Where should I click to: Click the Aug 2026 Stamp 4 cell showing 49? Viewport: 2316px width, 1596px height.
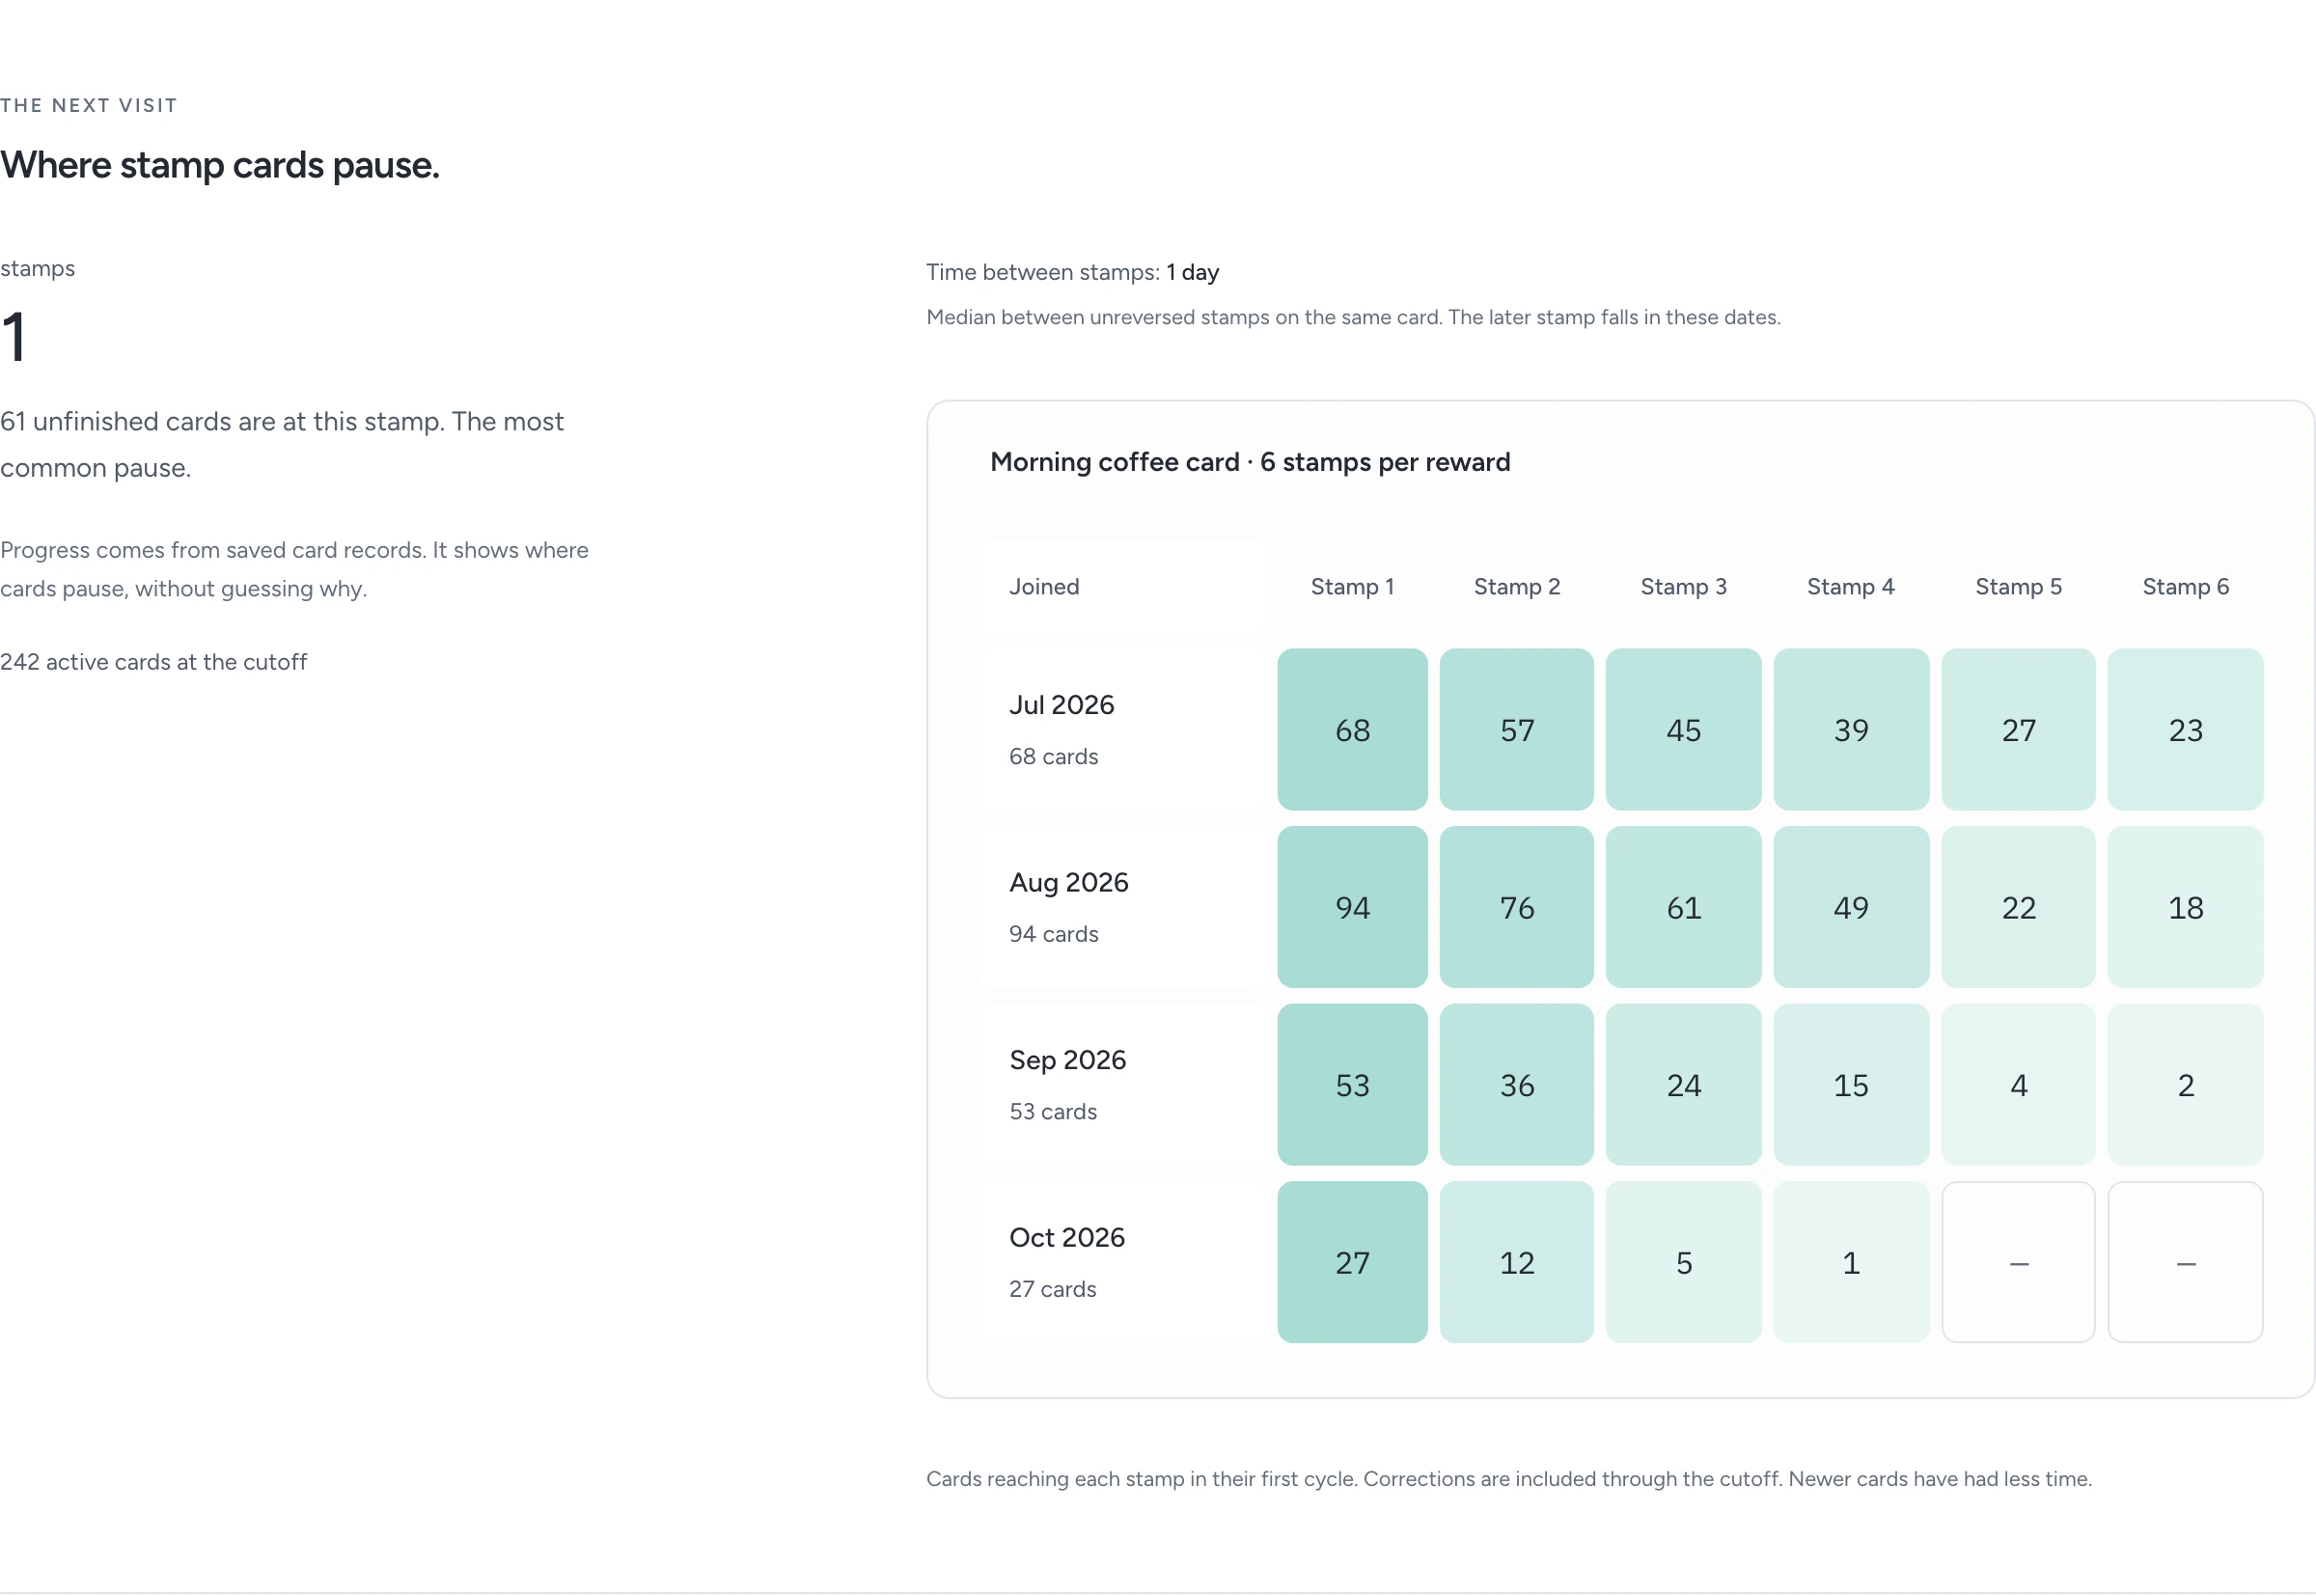(x=1851, y=907)
